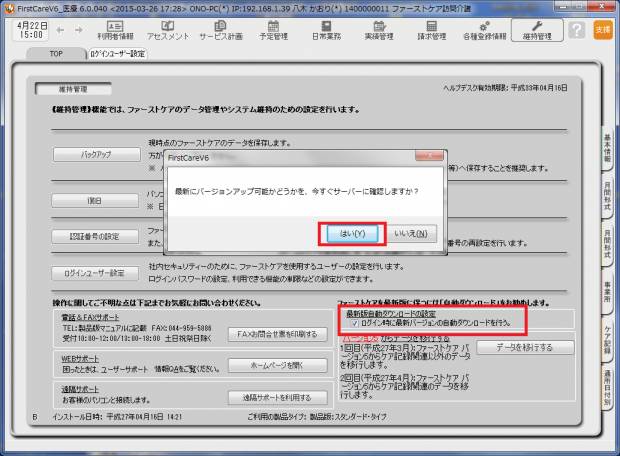Select the ログインユーザー設定 tab

(x=117, y=53)
